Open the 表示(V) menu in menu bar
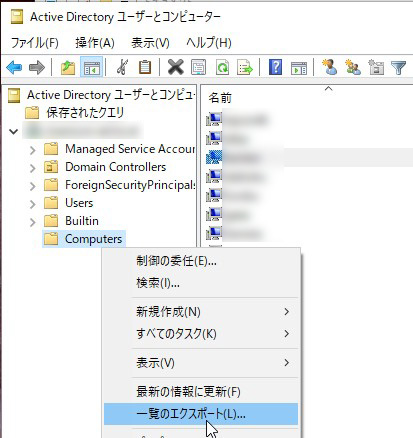The image size is (413, 438). [150, 43]
